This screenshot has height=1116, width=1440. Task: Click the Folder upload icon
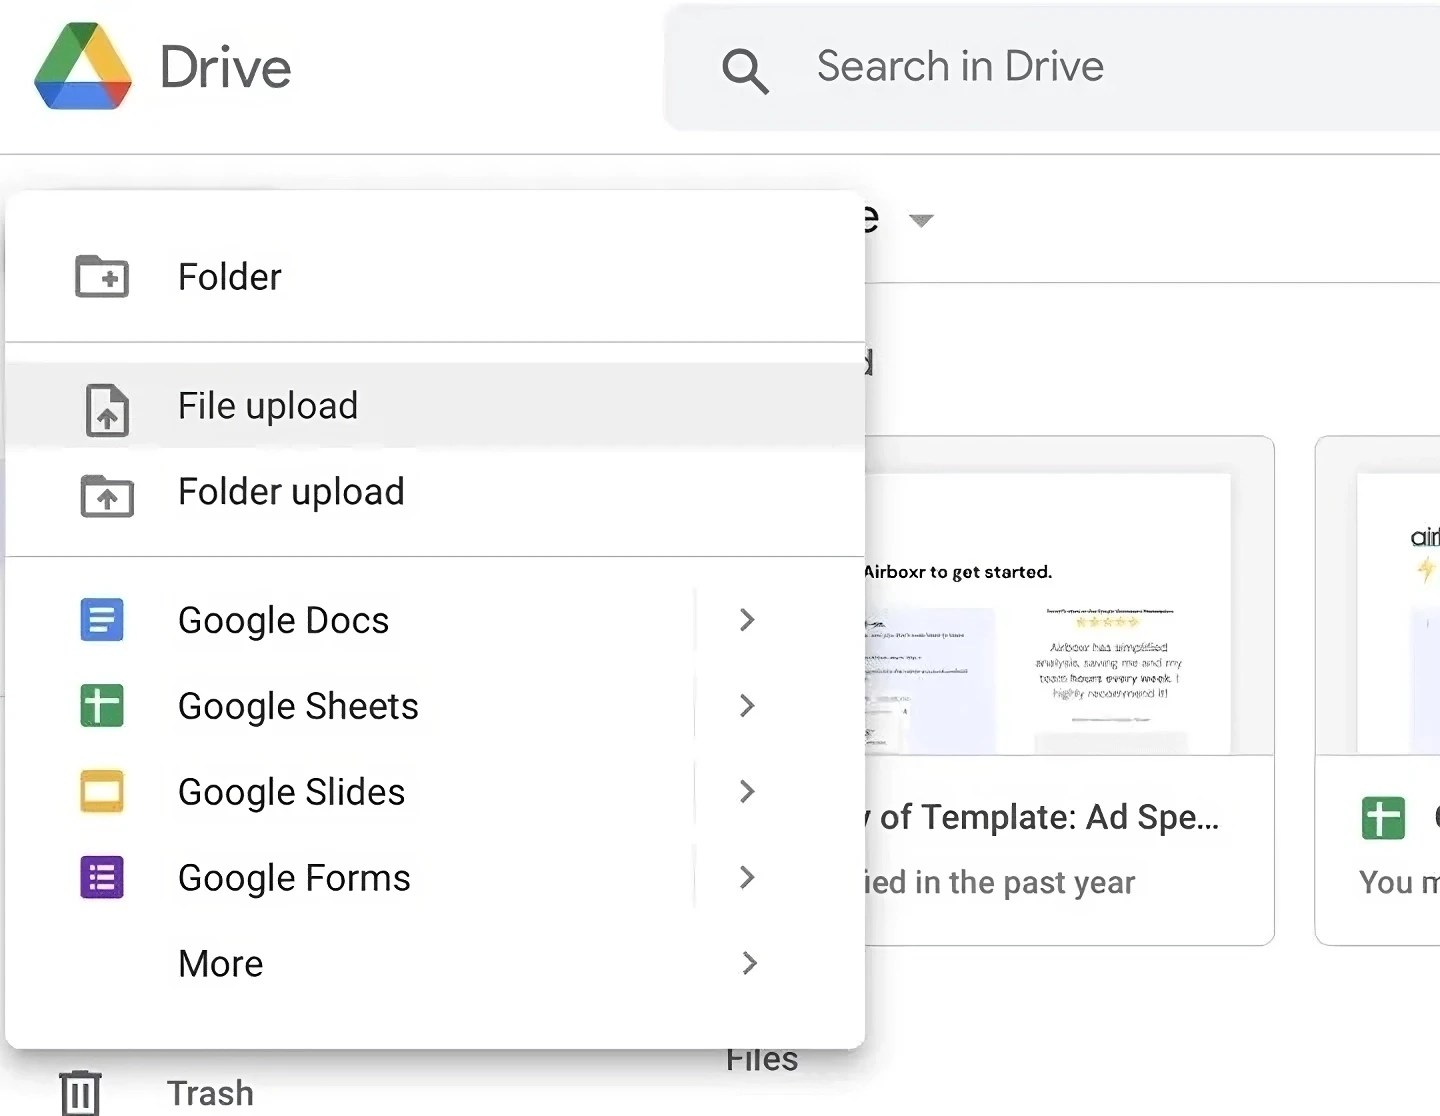tap(106, 494)
